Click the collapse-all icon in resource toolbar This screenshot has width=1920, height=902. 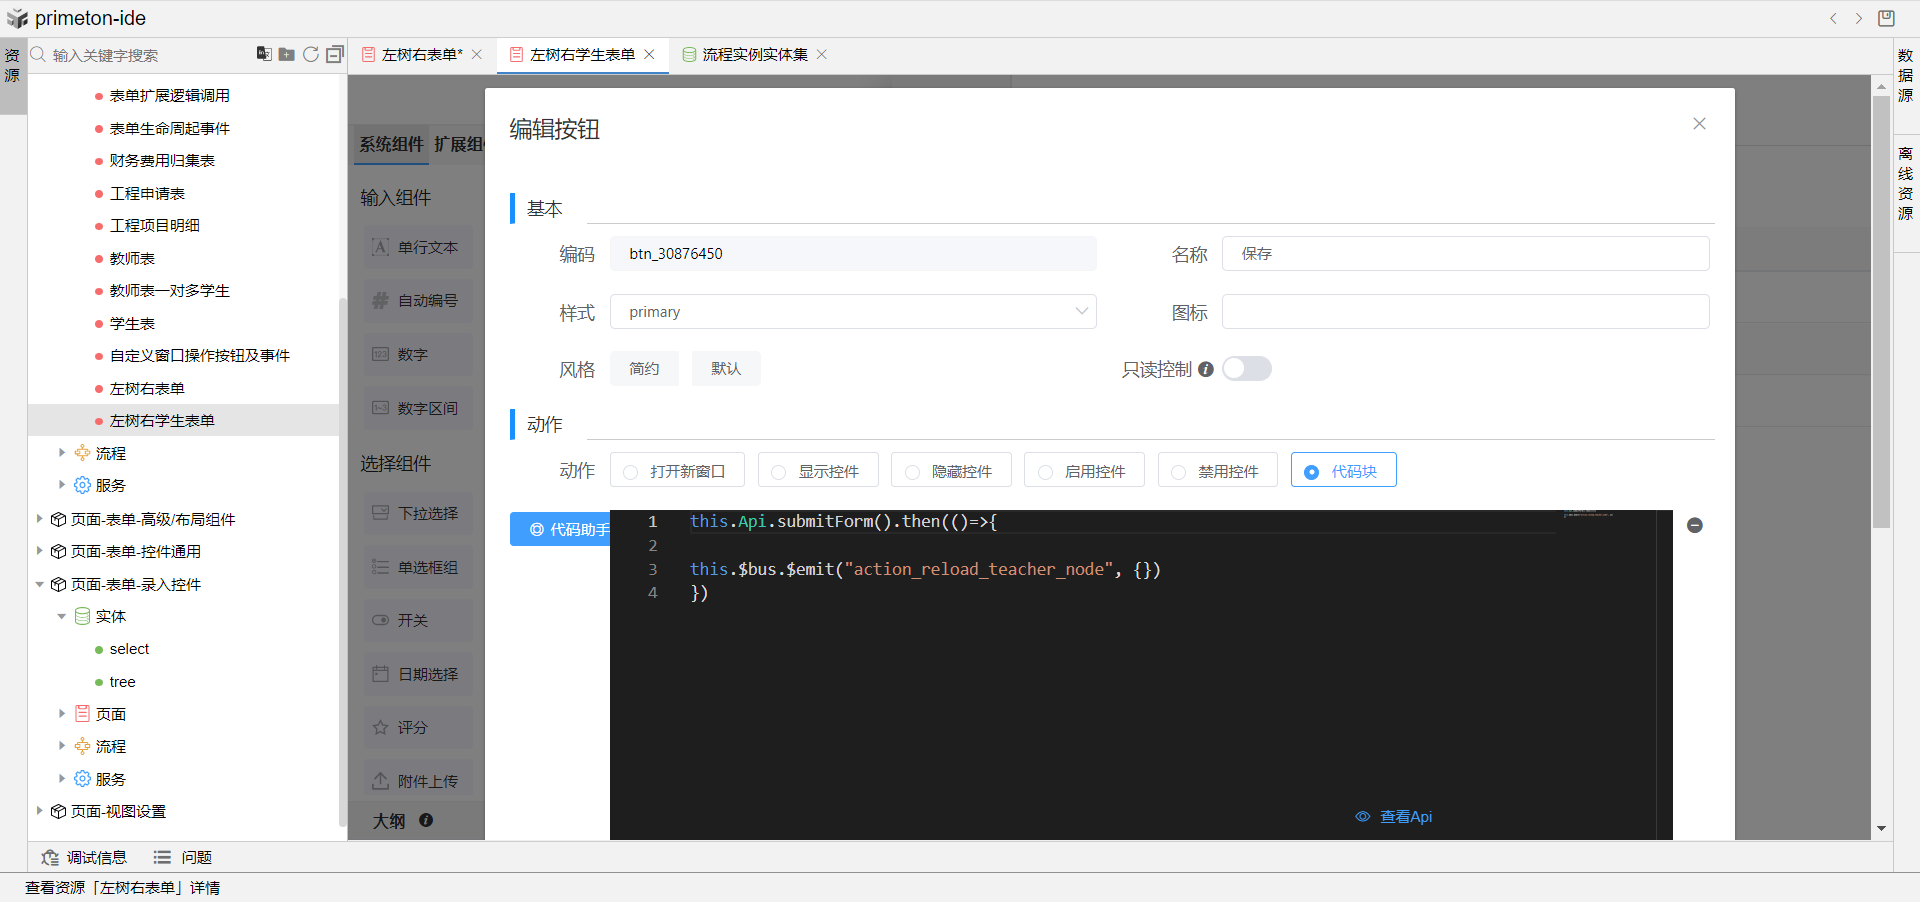(335, 54)
